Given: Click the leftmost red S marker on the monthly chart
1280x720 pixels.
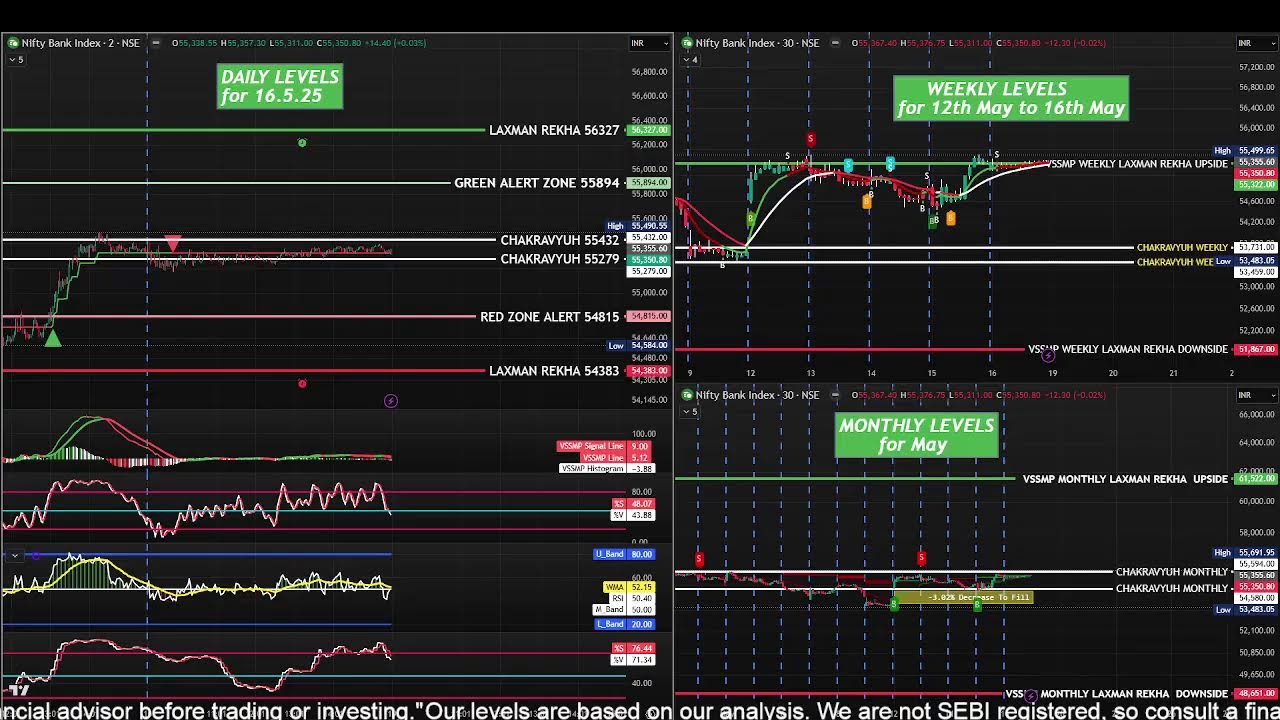Looking at the screenshot, I should tap(699, 558).
